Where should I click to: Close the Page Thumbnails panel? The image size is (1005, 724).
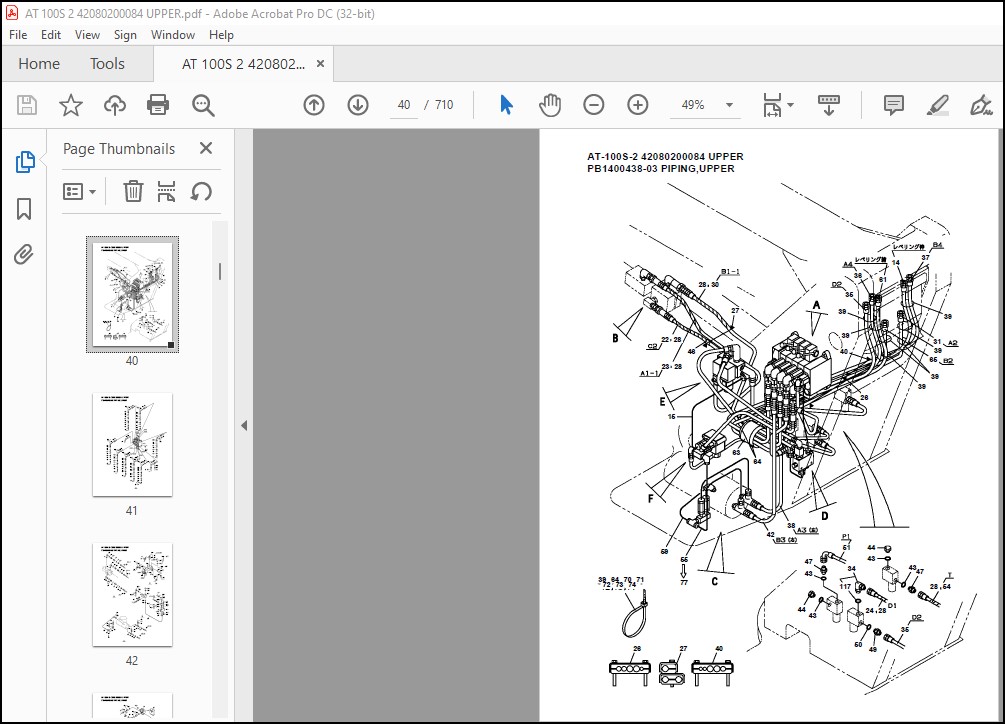pyautogui.click(x=206, y=148)
